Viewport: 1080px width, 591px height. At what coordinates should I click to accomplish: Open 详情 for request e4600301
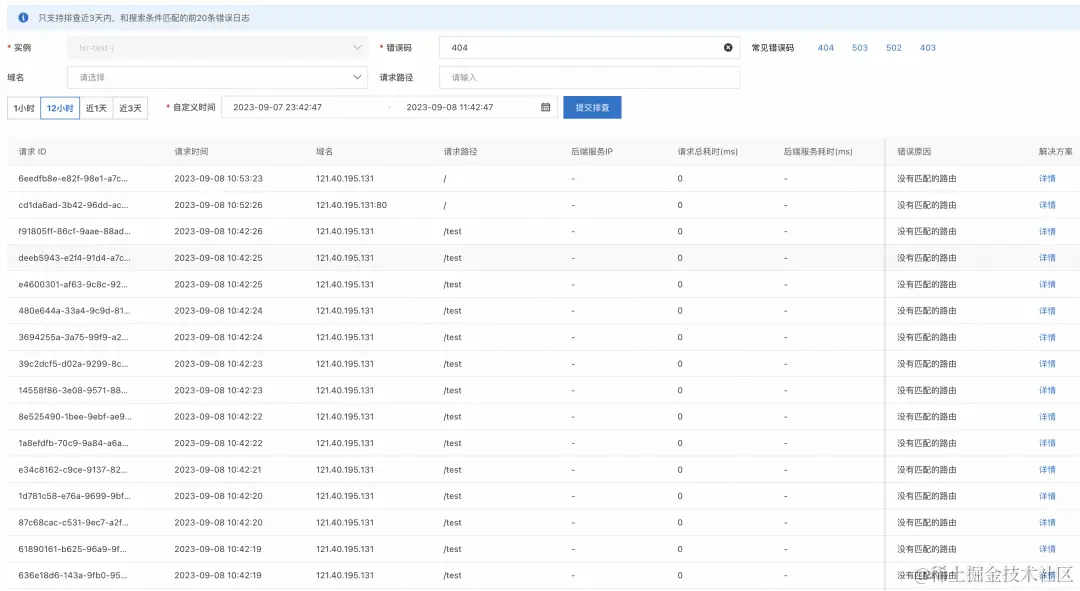coord(1047,284)
